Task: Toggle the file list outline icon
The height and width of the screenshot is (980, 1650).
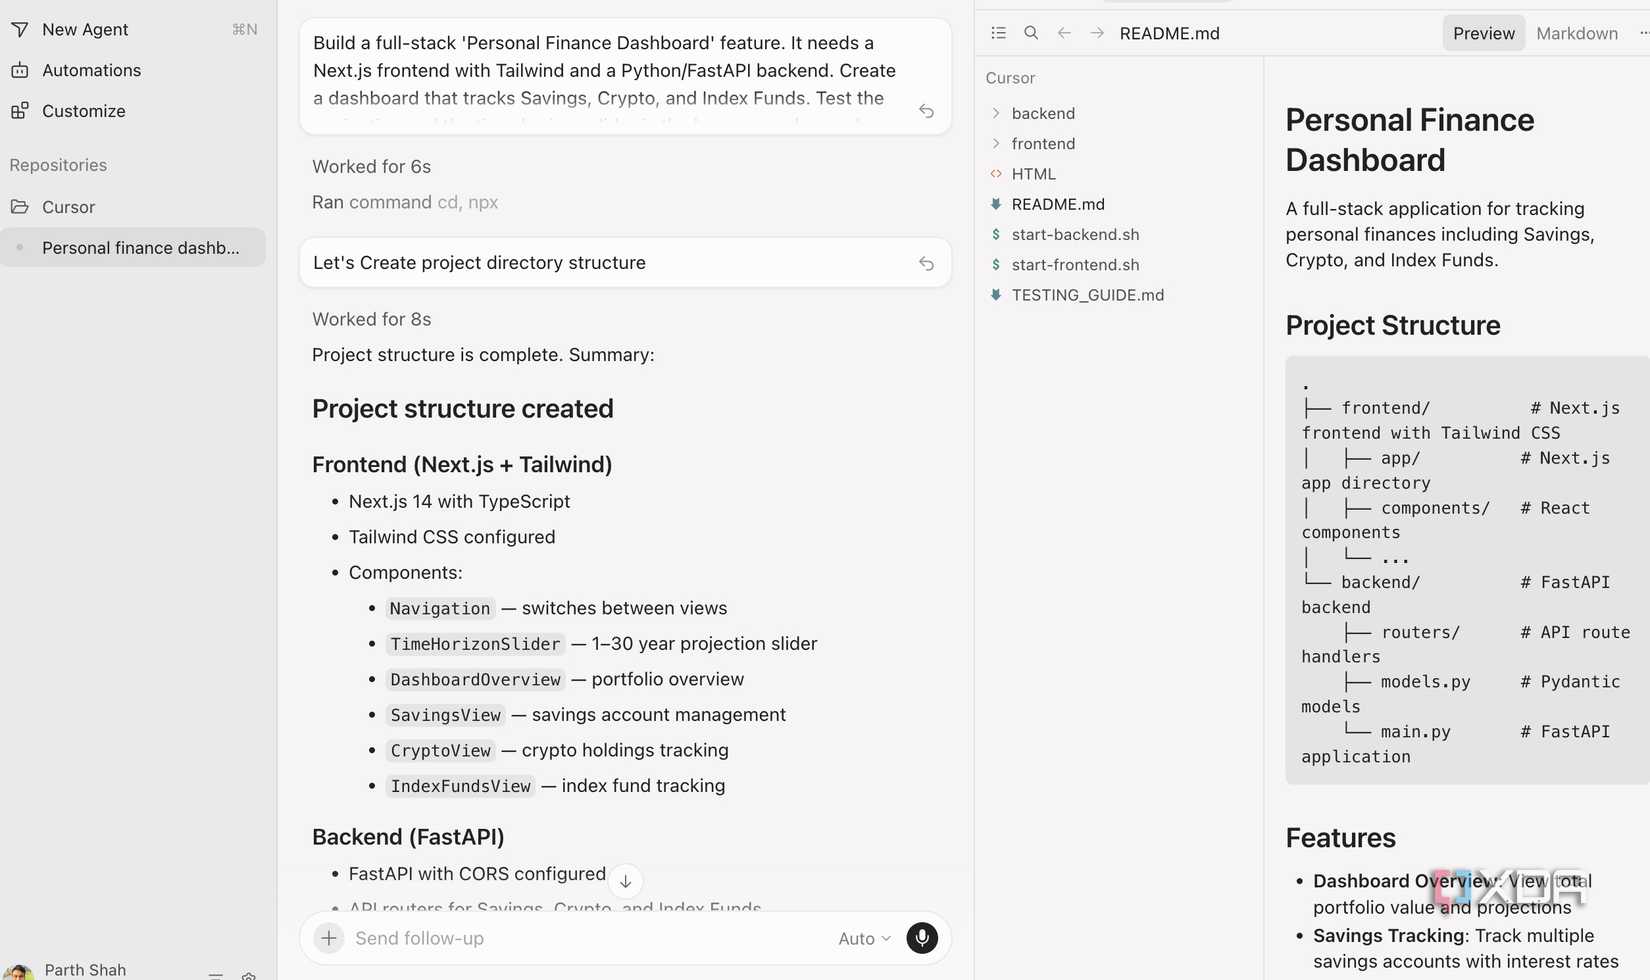Action: tap(998, 33)
